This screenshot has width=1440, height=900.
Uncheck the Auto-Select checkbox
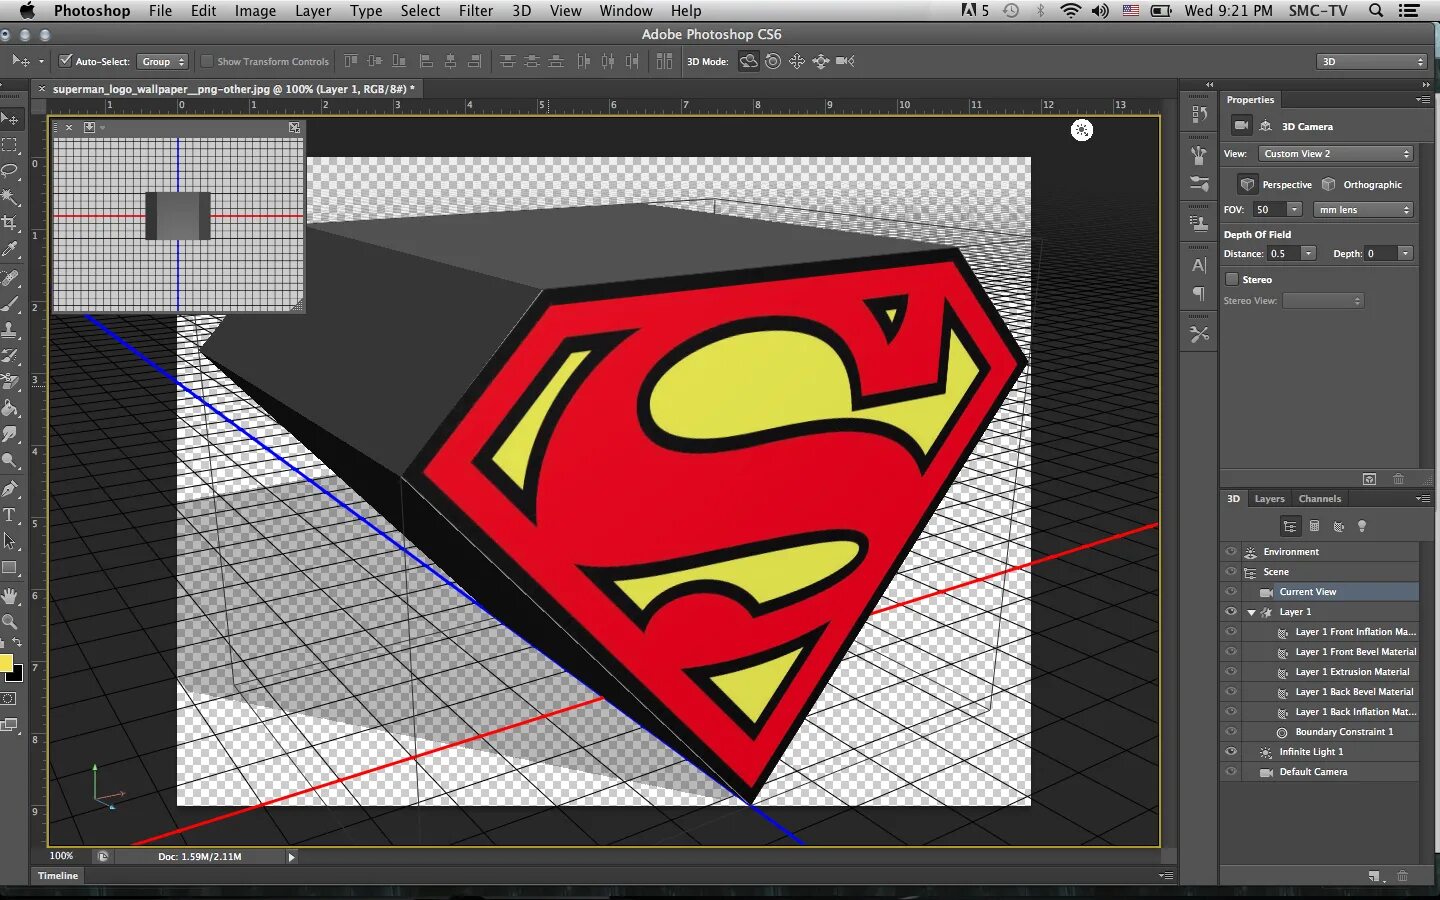coord(66,61)
